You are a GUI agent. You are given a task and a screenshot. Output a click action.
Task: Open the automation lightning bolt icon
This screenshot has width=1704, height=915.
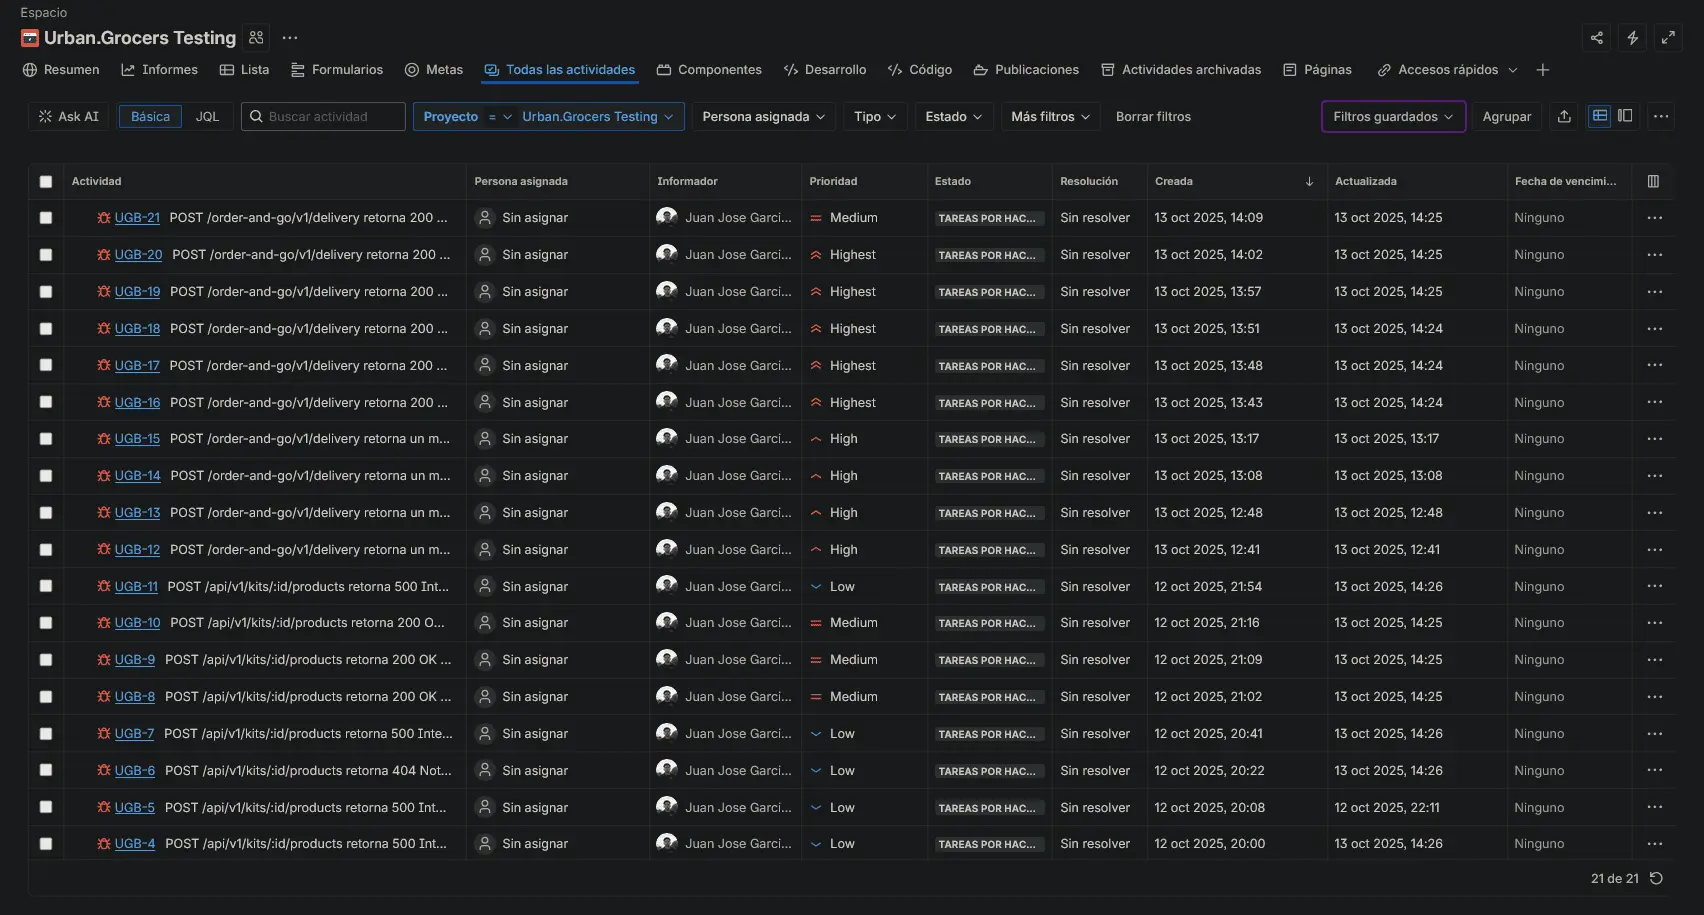(1632, 38)
